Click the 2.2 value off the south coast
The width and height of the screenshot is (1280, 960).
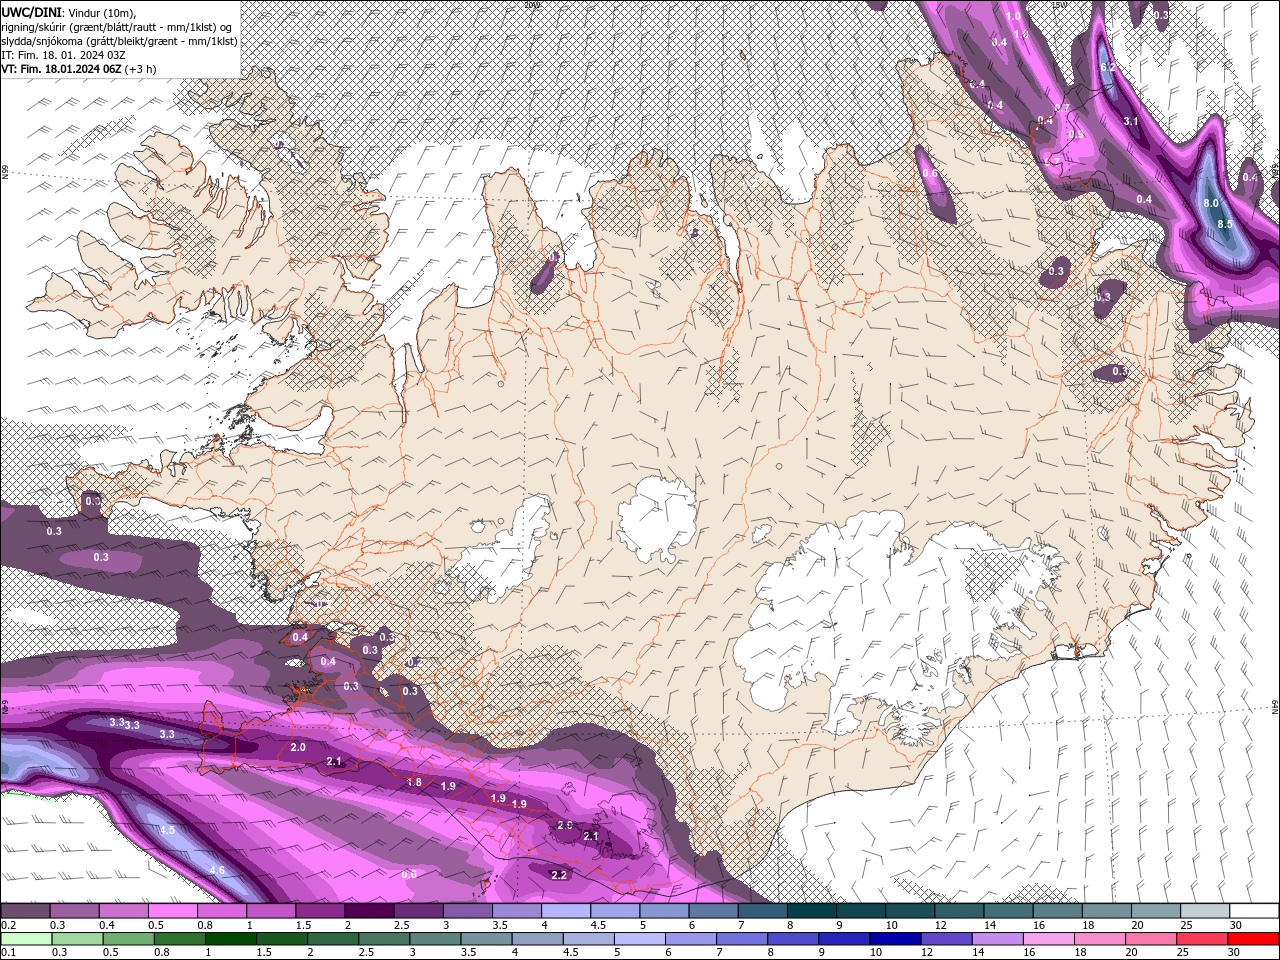coord(559,875)
